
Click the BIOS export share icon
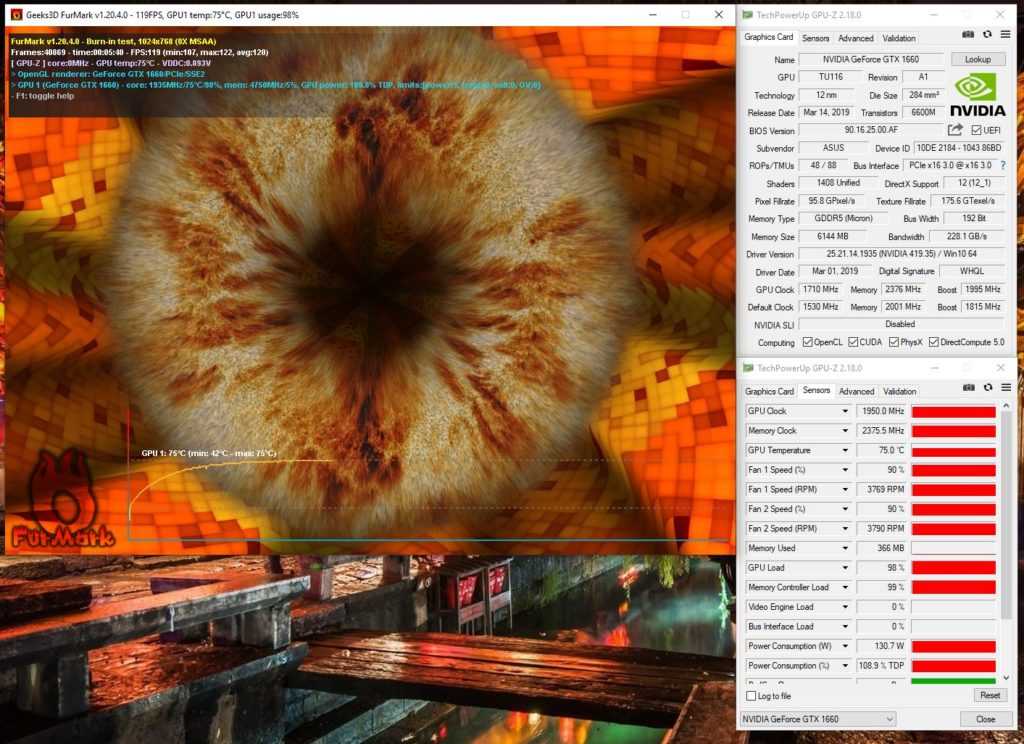click(x=955, y=130)
